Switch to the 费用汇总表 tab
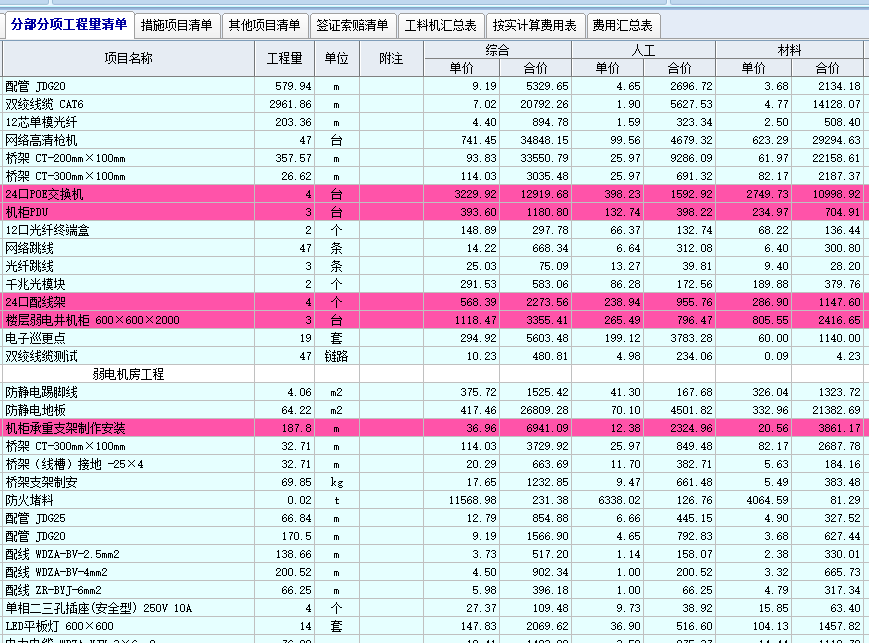This screenshot has height=643, width=869. 622,25
